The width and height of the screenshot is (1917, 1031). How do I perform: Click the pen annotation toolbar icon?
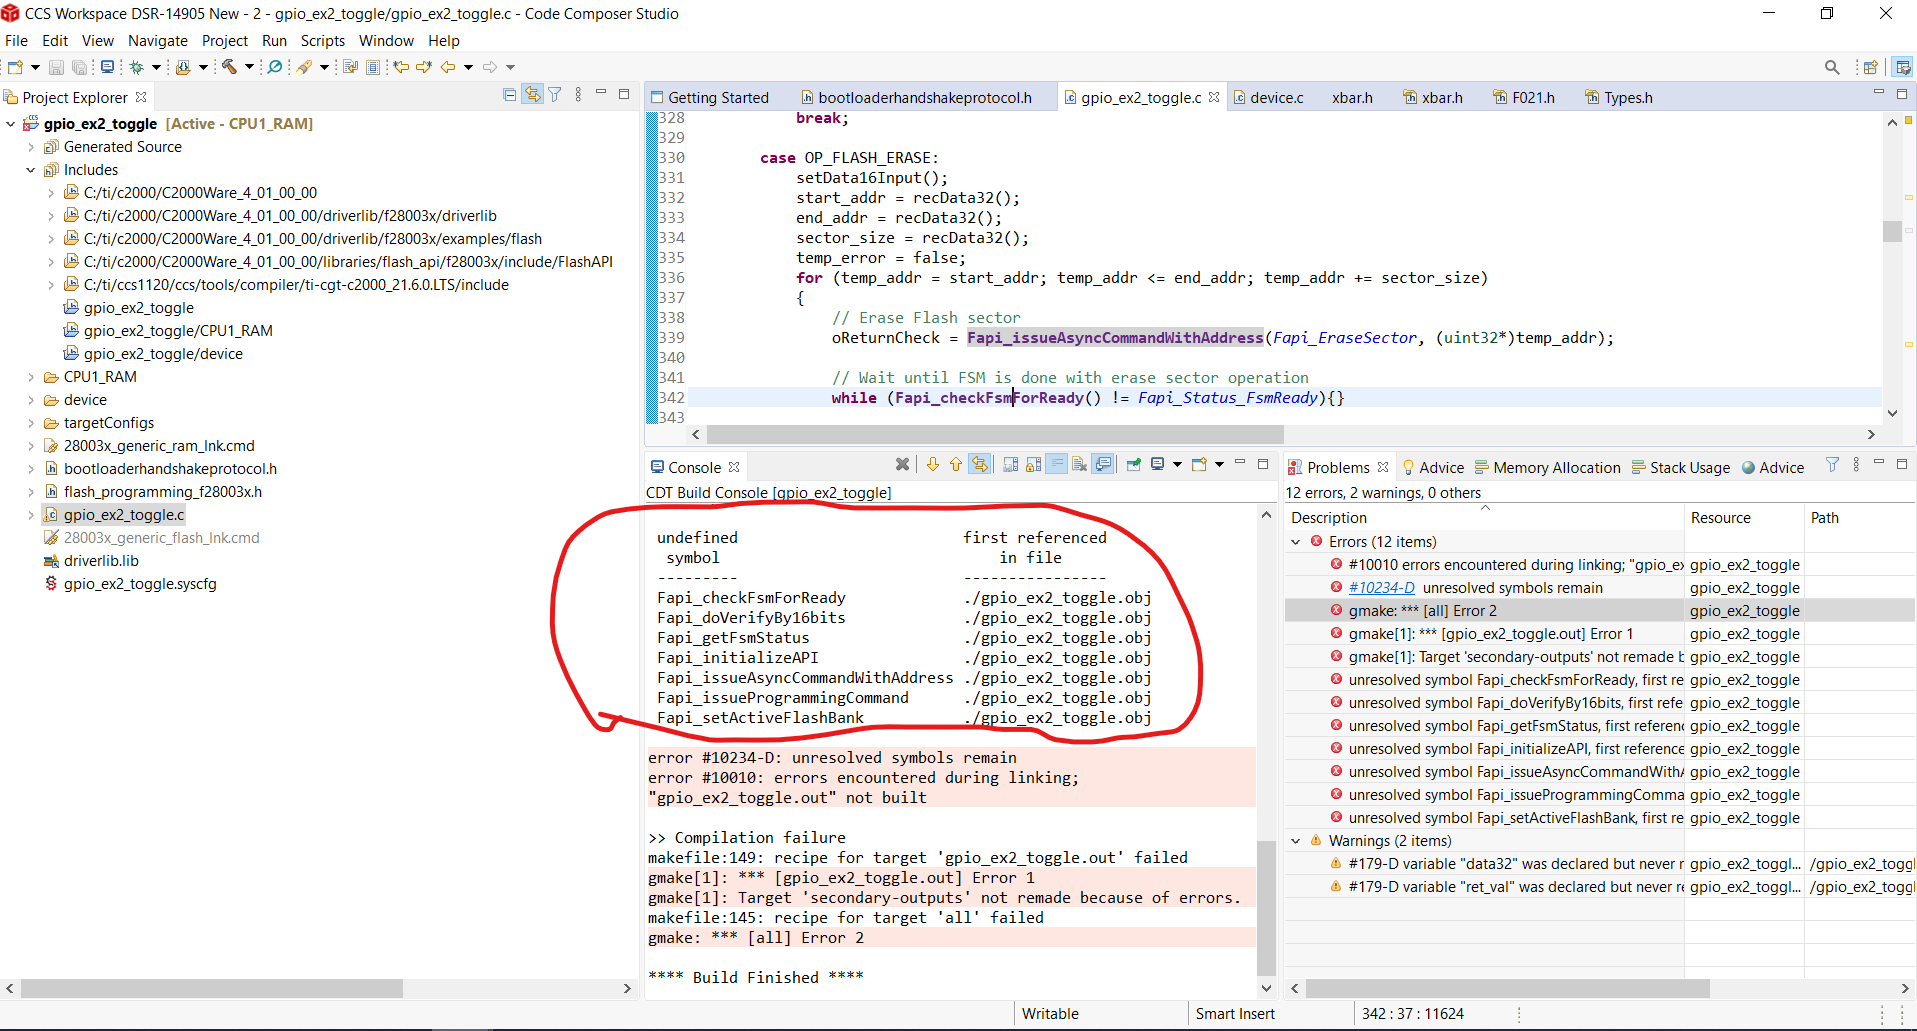point(304,67)
